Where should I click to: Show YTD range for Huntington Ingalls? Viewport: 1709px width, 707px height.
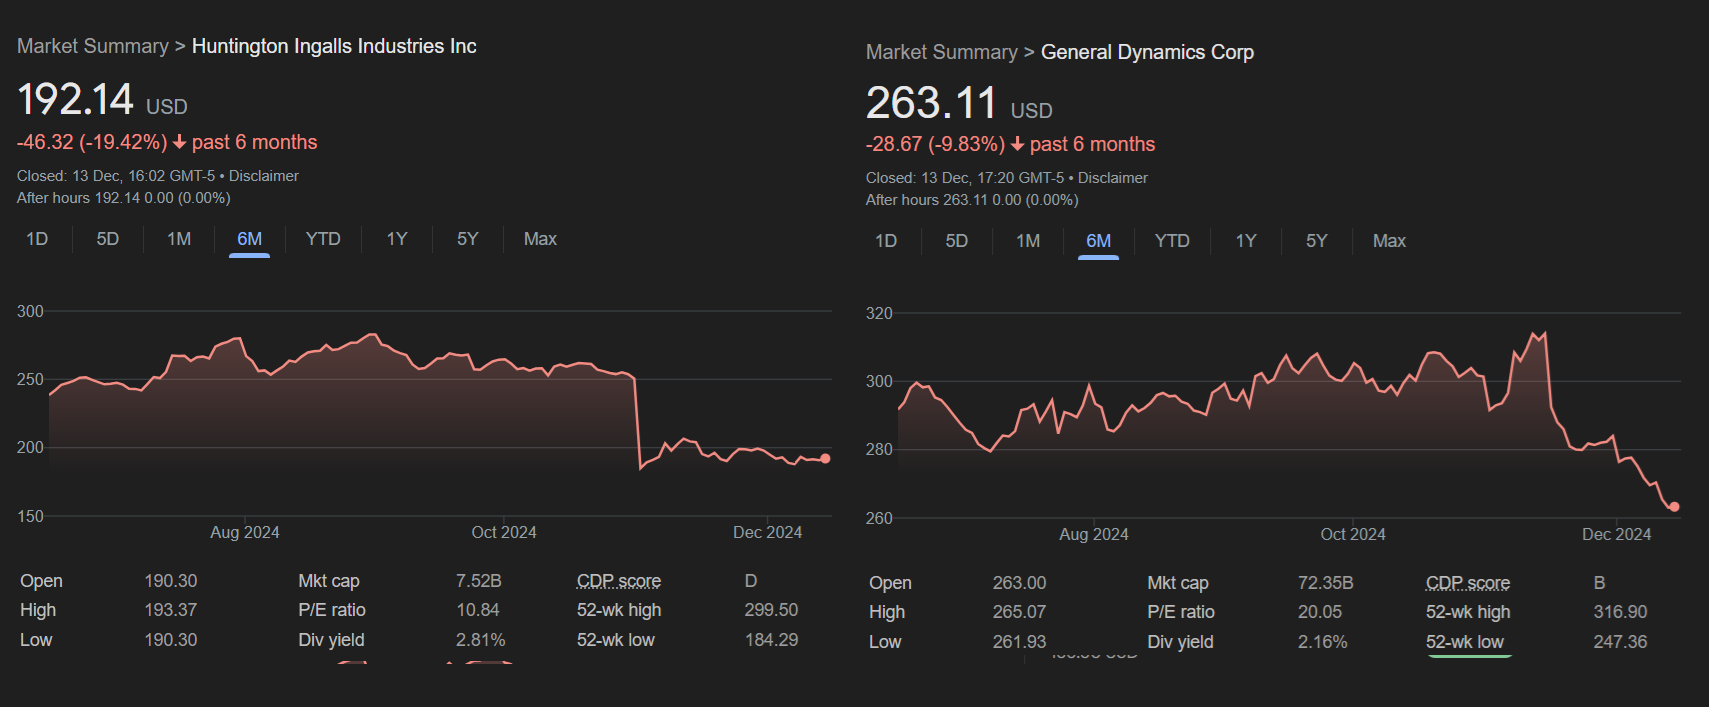pyautogui.click(x=323, y=239)
